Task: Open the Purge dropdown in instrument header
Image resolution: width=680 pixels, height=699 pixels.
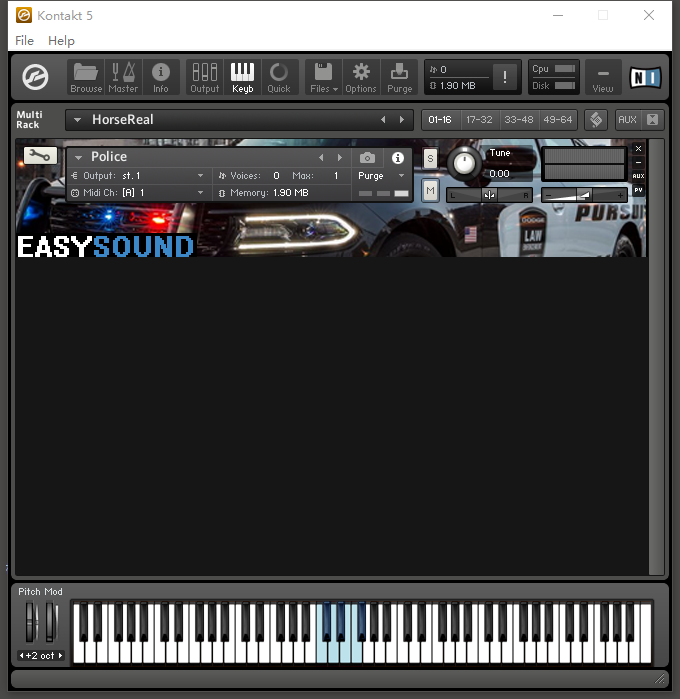Action: click(382, 175)
